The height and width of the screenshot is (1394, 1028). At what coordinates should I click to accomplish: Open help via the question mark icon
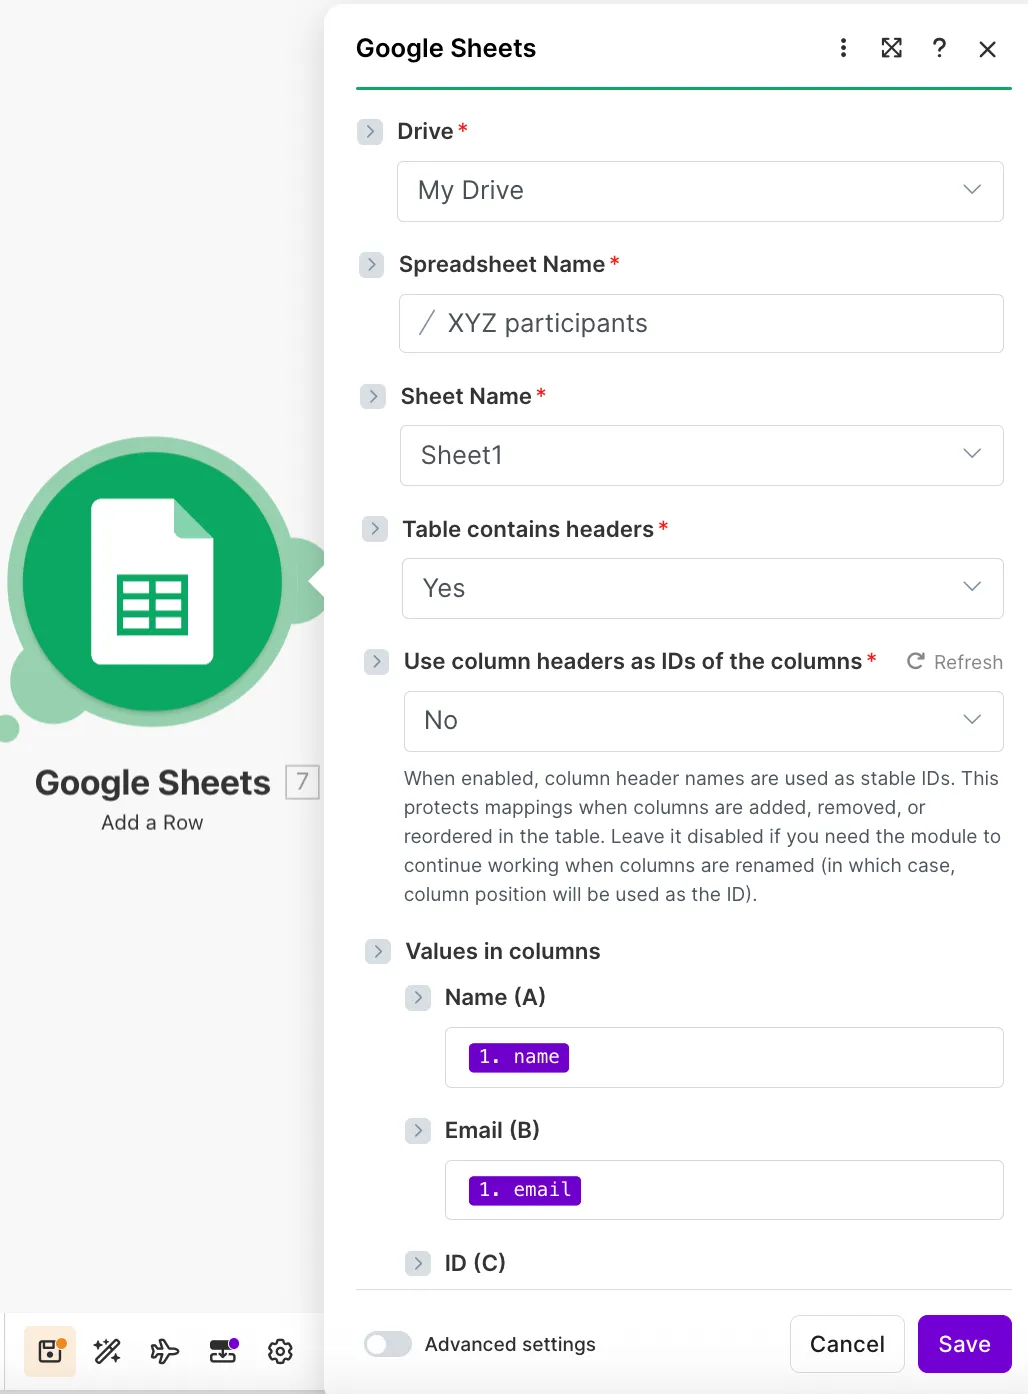[x=939, y=48]
